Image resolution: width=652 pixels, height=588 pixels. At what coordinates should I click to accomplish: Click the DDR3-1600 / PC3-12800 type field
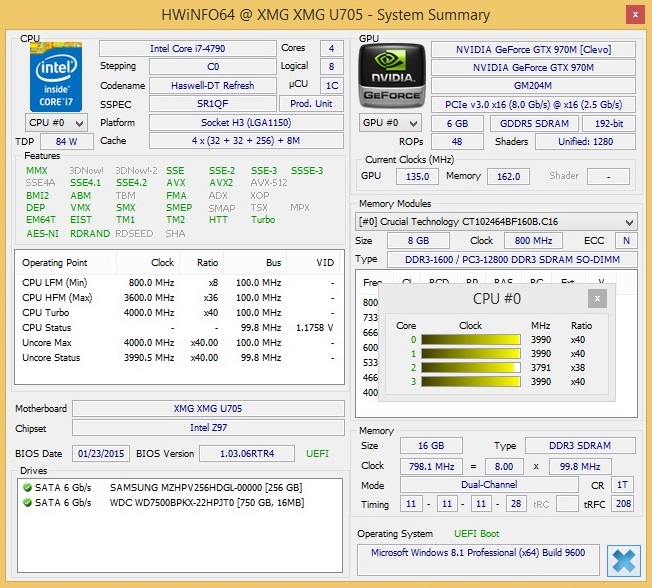tap(512, 259)
